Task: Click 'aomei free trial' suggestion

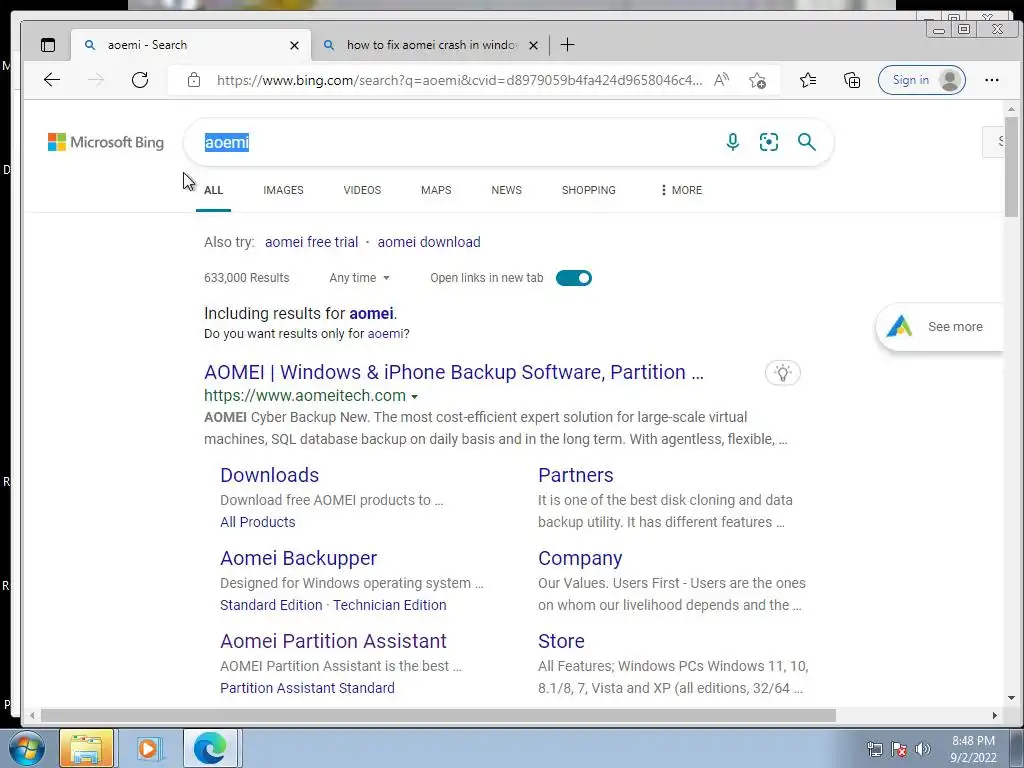Action: pyautogui.click(x=312, y=242)
